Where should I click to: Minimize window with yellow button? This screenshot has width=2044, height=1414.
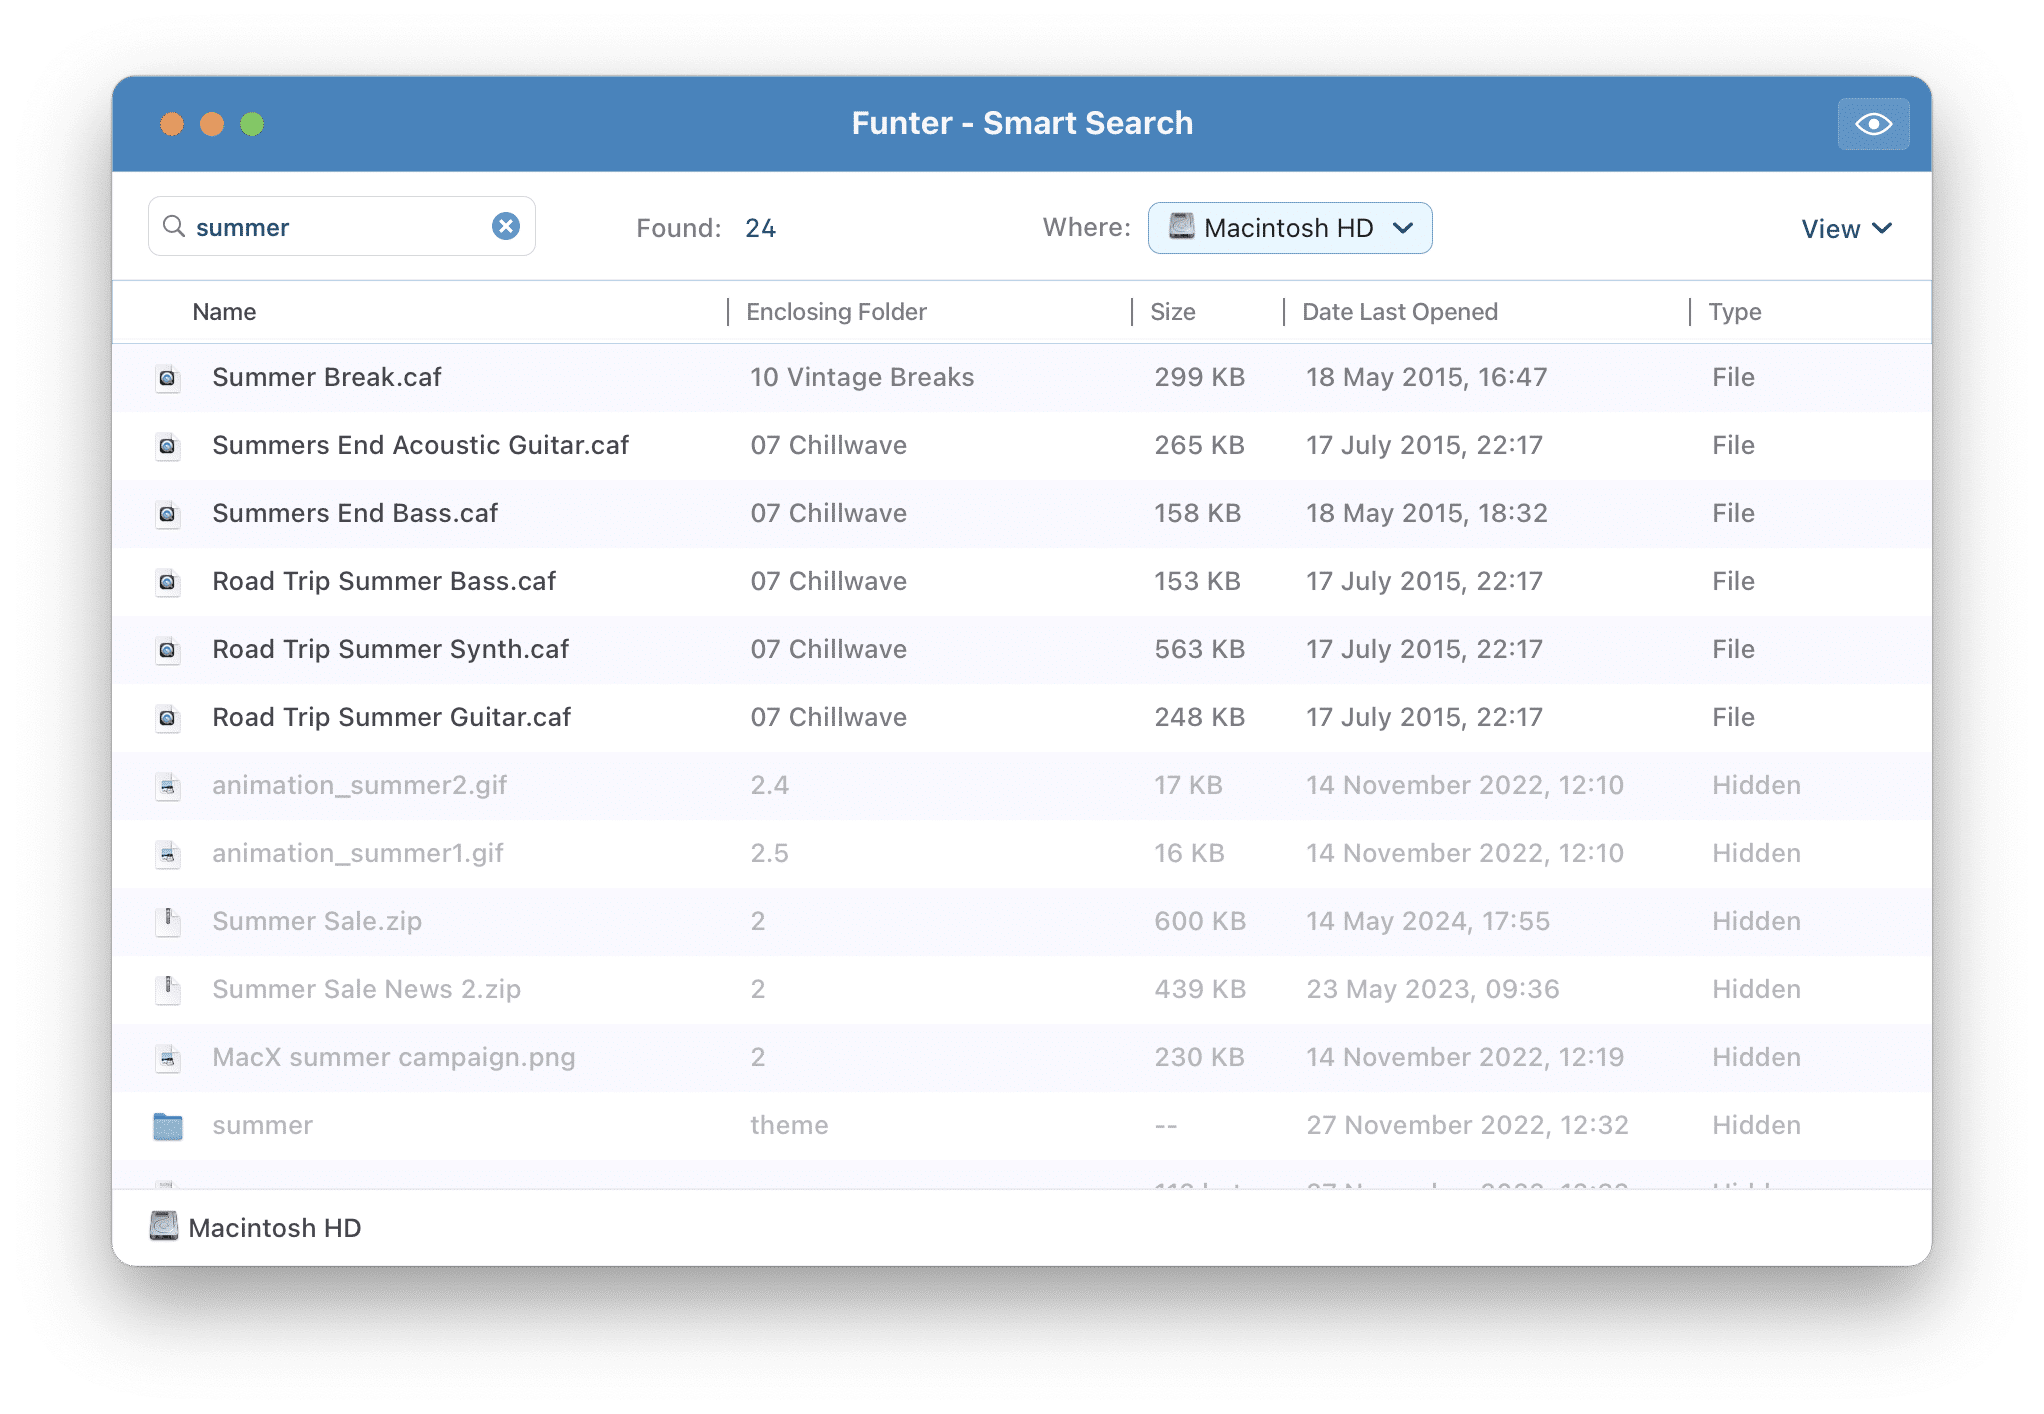212,124
